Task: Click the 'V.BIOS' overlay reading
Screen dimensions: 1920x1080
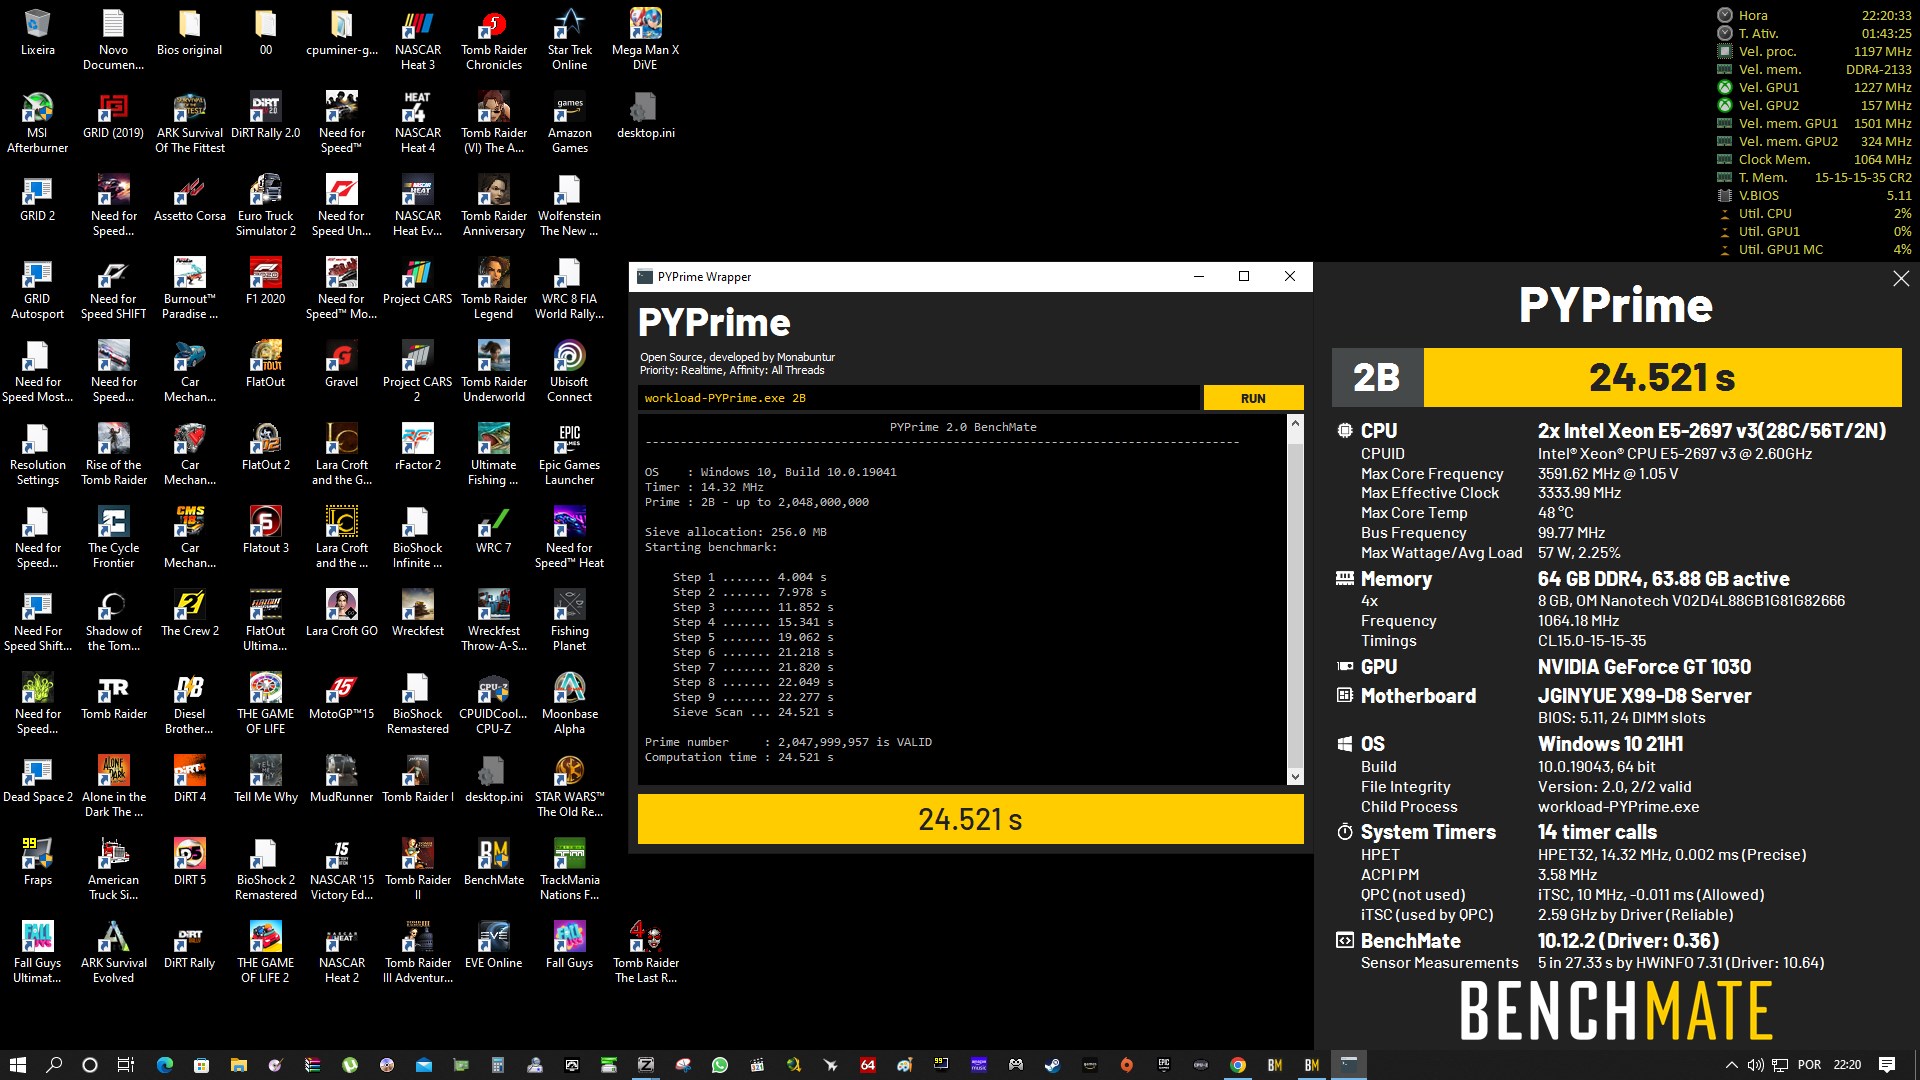Action: coord(1814,195)
